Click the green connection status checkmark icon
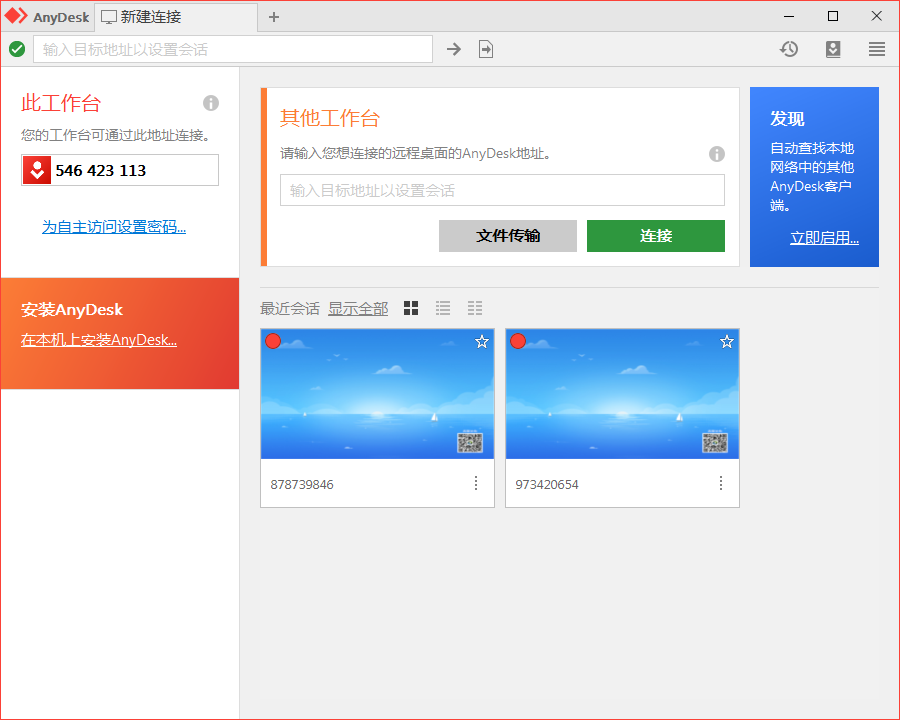 click(x=17, y=49)
